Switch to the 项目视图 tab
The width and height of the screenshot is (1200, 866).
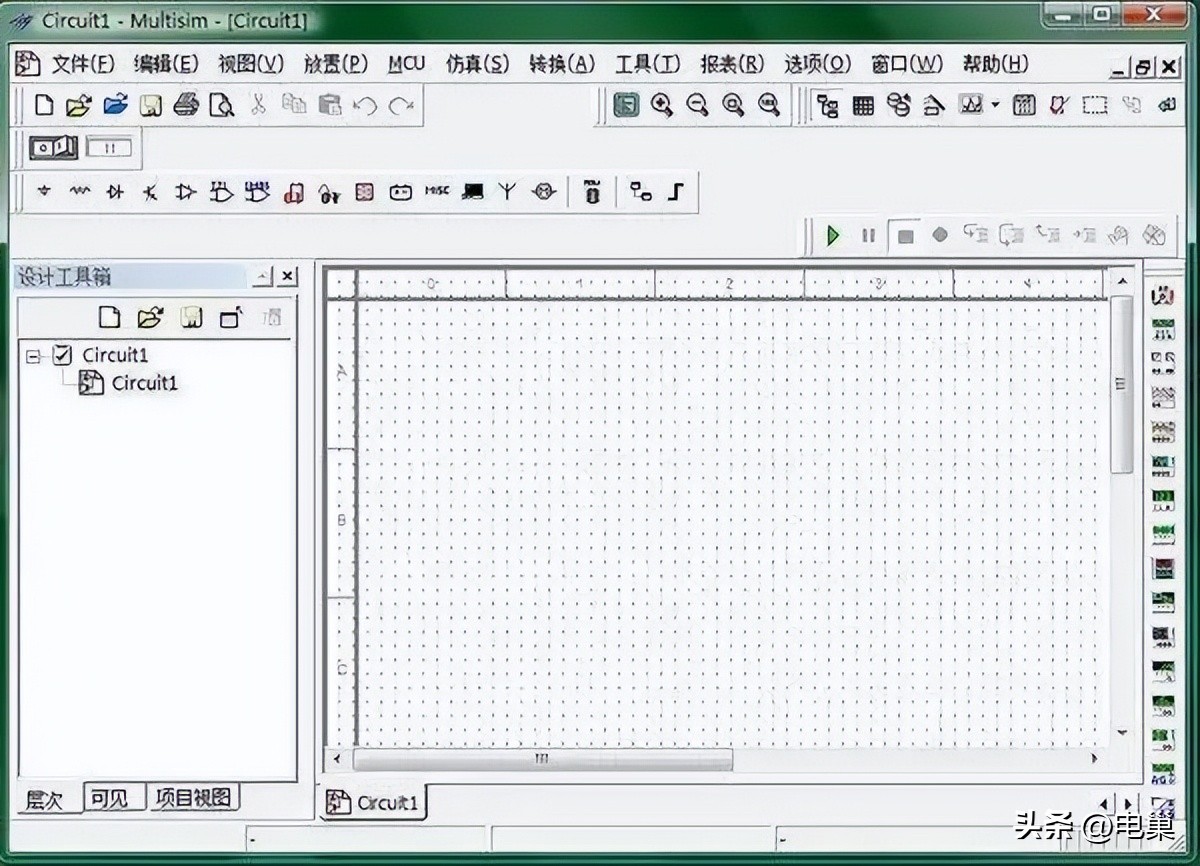194,798
